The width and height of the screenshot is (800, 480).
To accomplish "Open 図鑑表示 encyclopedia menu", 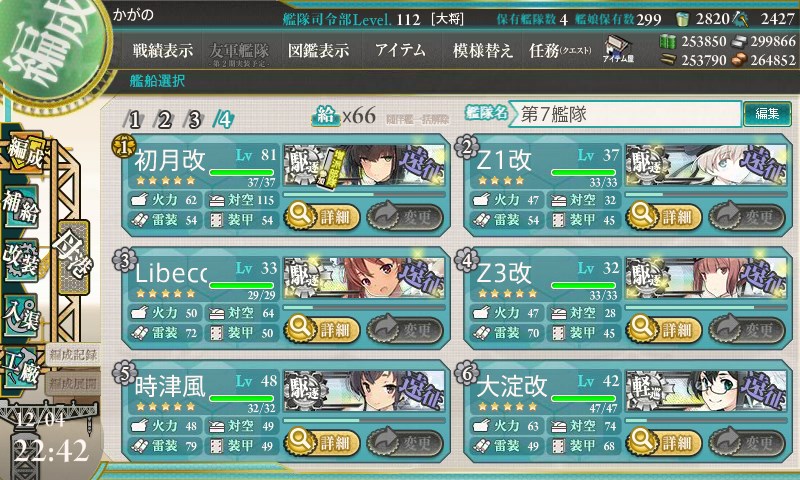I will [x=318, y=50].
